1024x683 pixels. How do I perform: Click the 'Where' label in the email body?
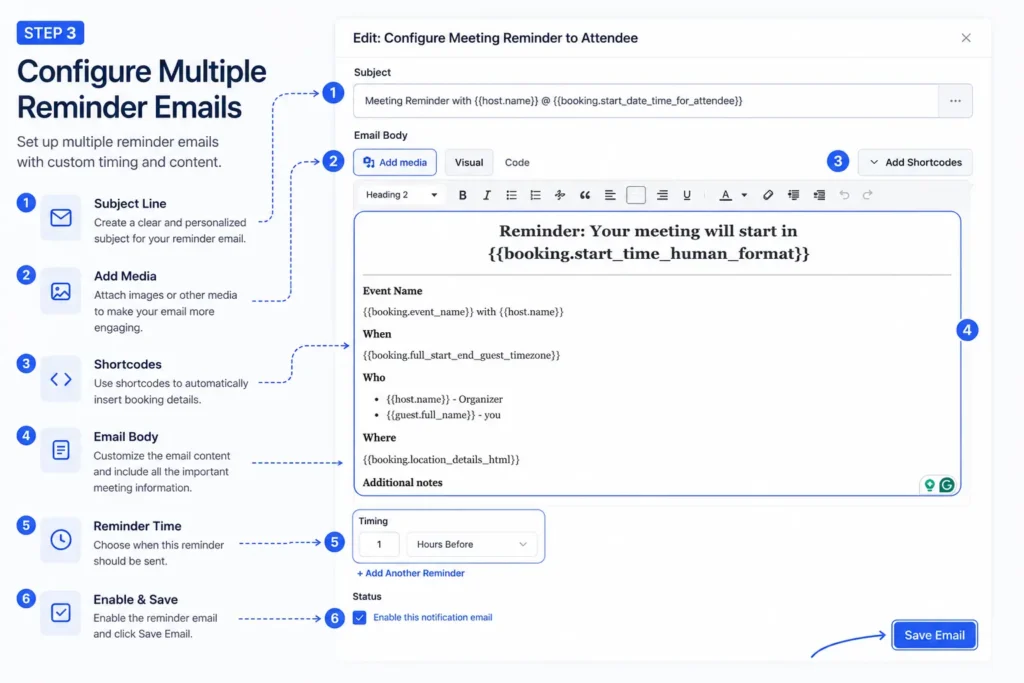click(x=379, y=437)
